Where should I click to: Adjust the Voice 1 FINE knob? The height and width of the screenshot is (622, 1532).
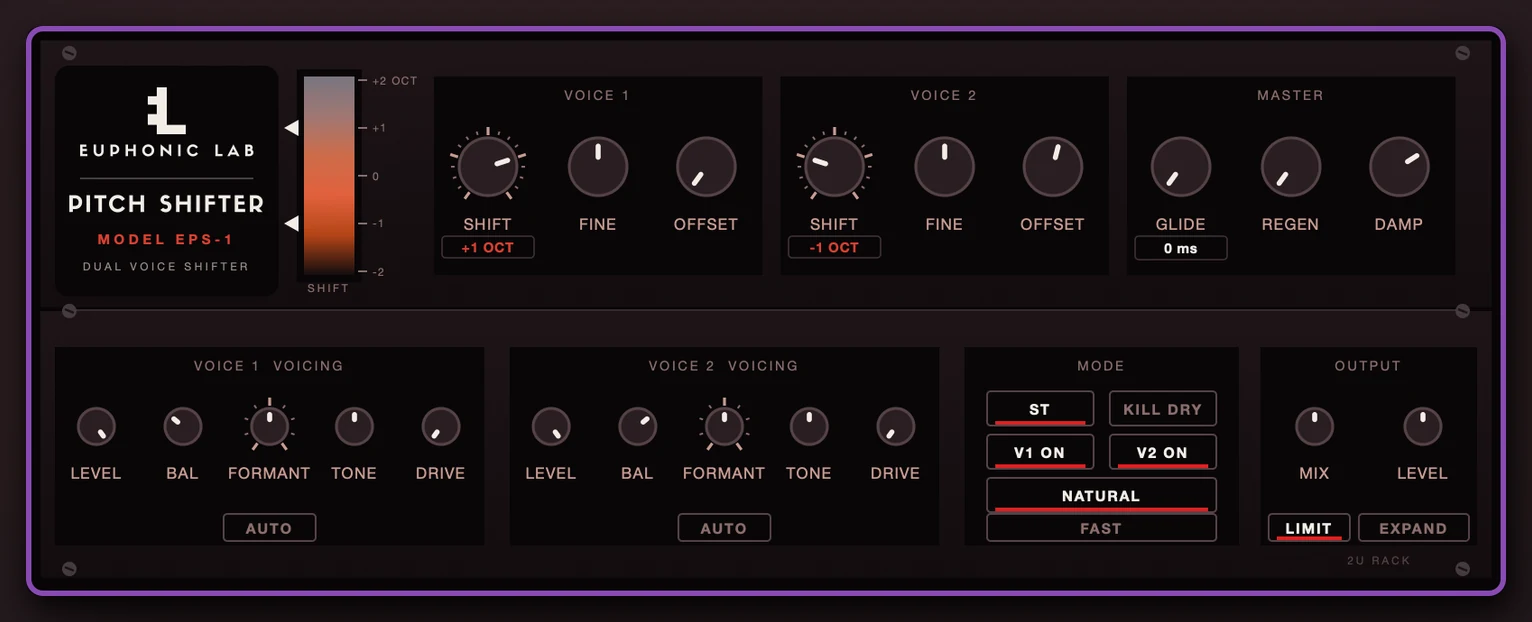pos(598,166)
